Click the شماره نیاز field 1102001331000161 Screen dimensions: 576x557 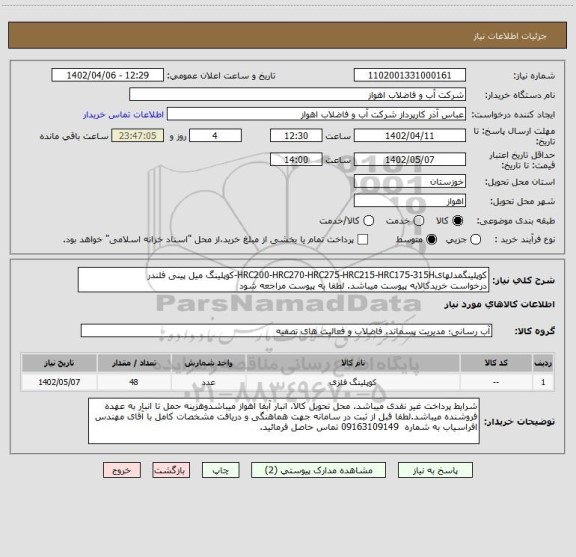click(410, 75)
